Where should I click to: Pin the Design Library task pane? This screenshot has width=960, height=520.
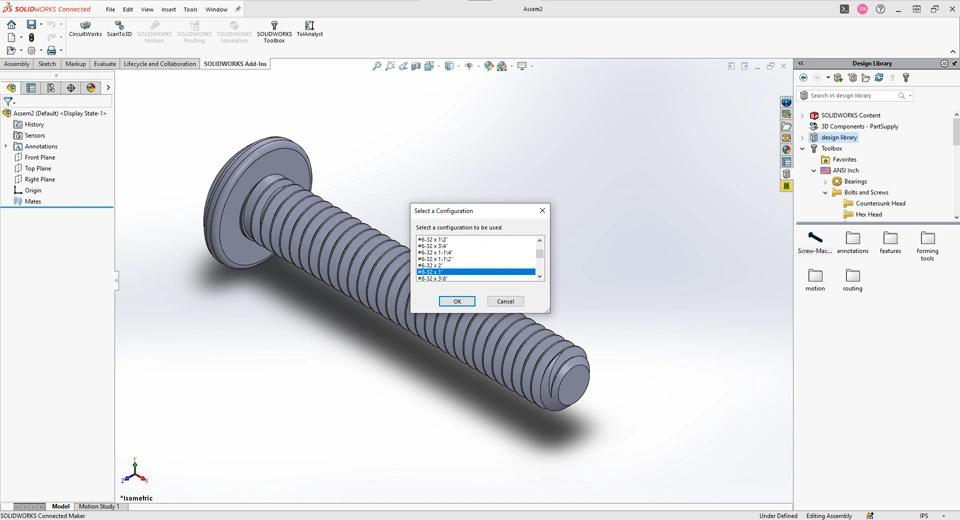coord(954,63)
